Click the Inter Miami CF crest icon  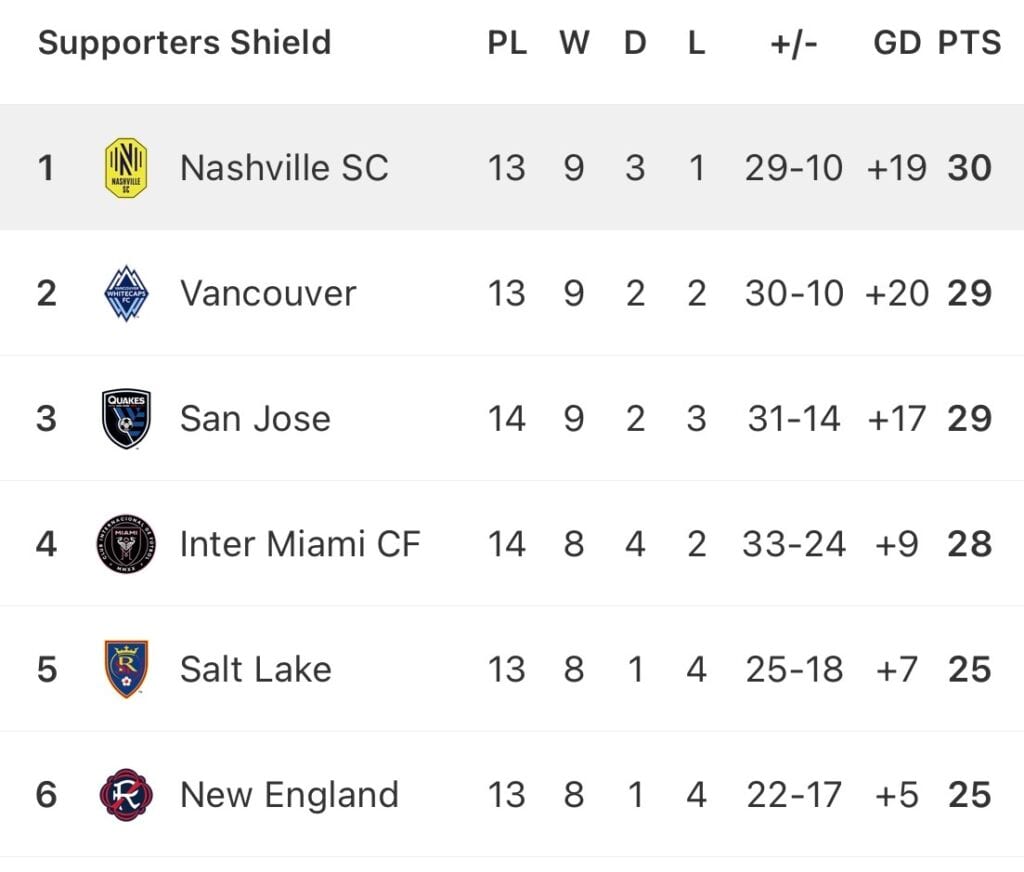pyautogui.click(x=126, y=543)
